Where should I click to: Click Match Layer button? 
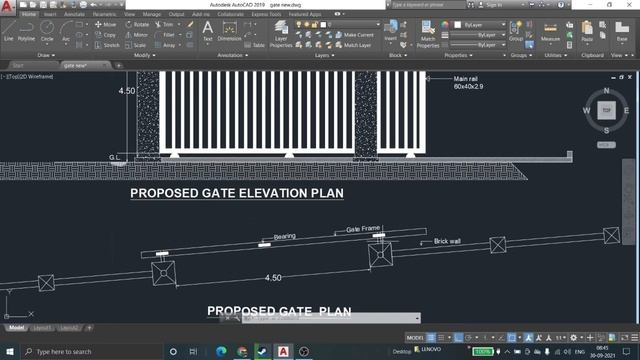click(353, 45)
